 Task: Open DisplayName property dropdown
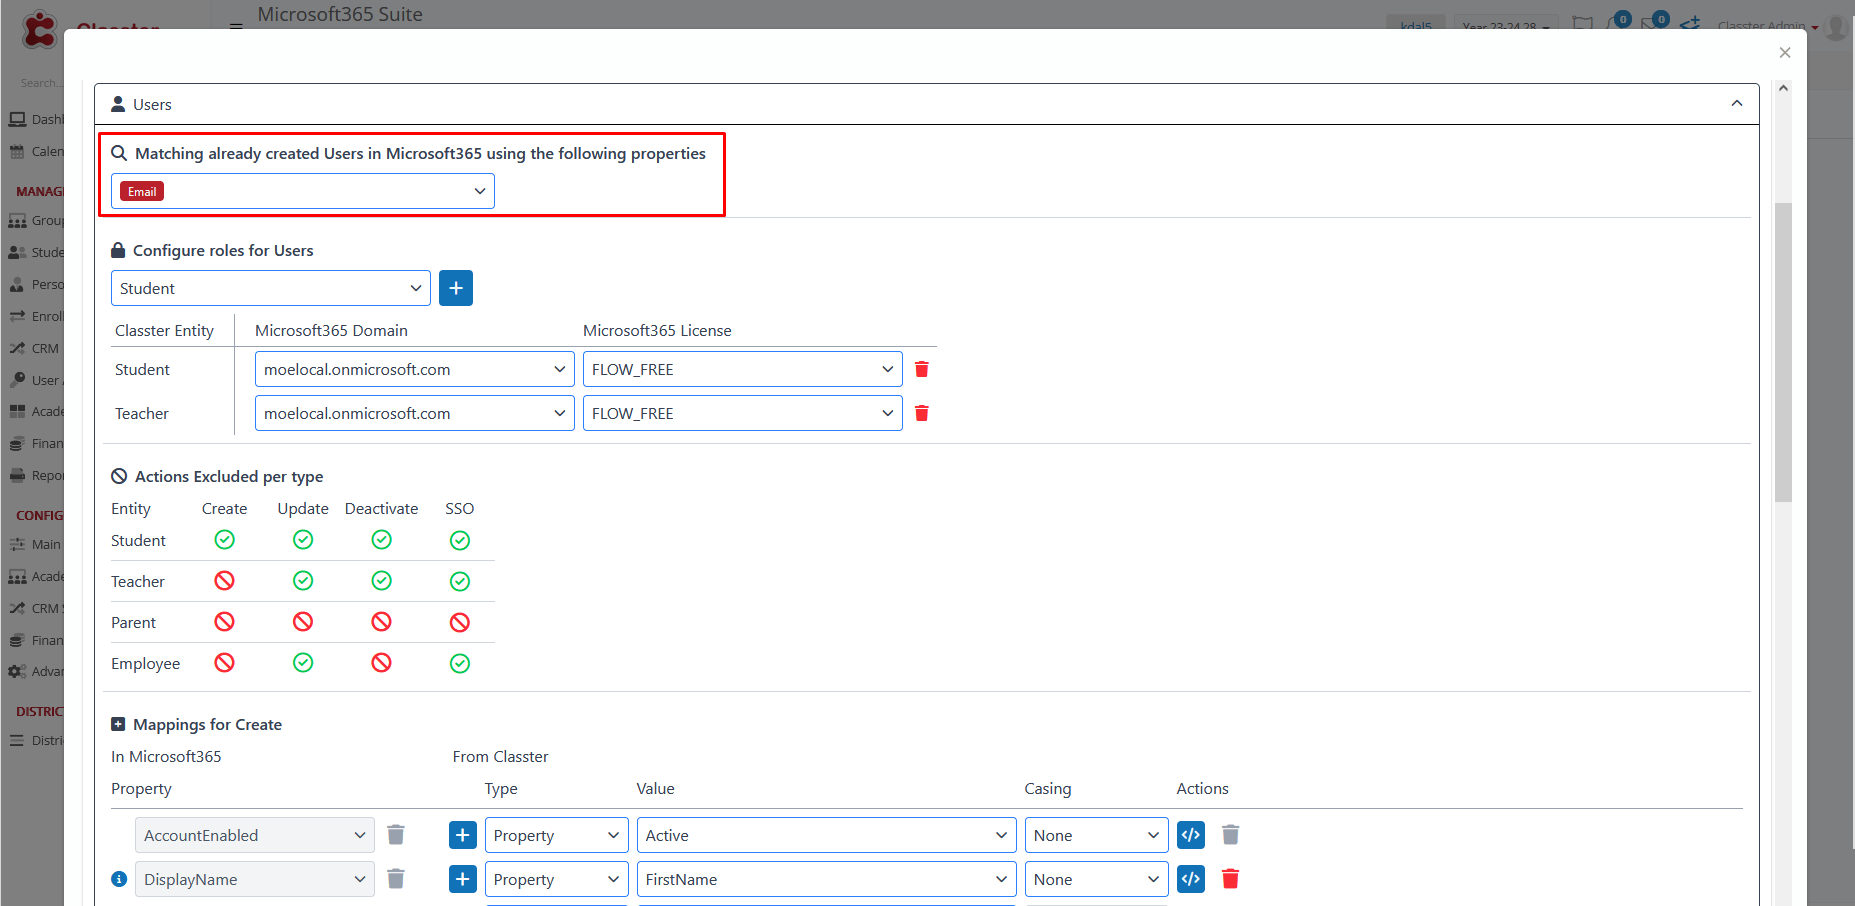click(255, 879)
